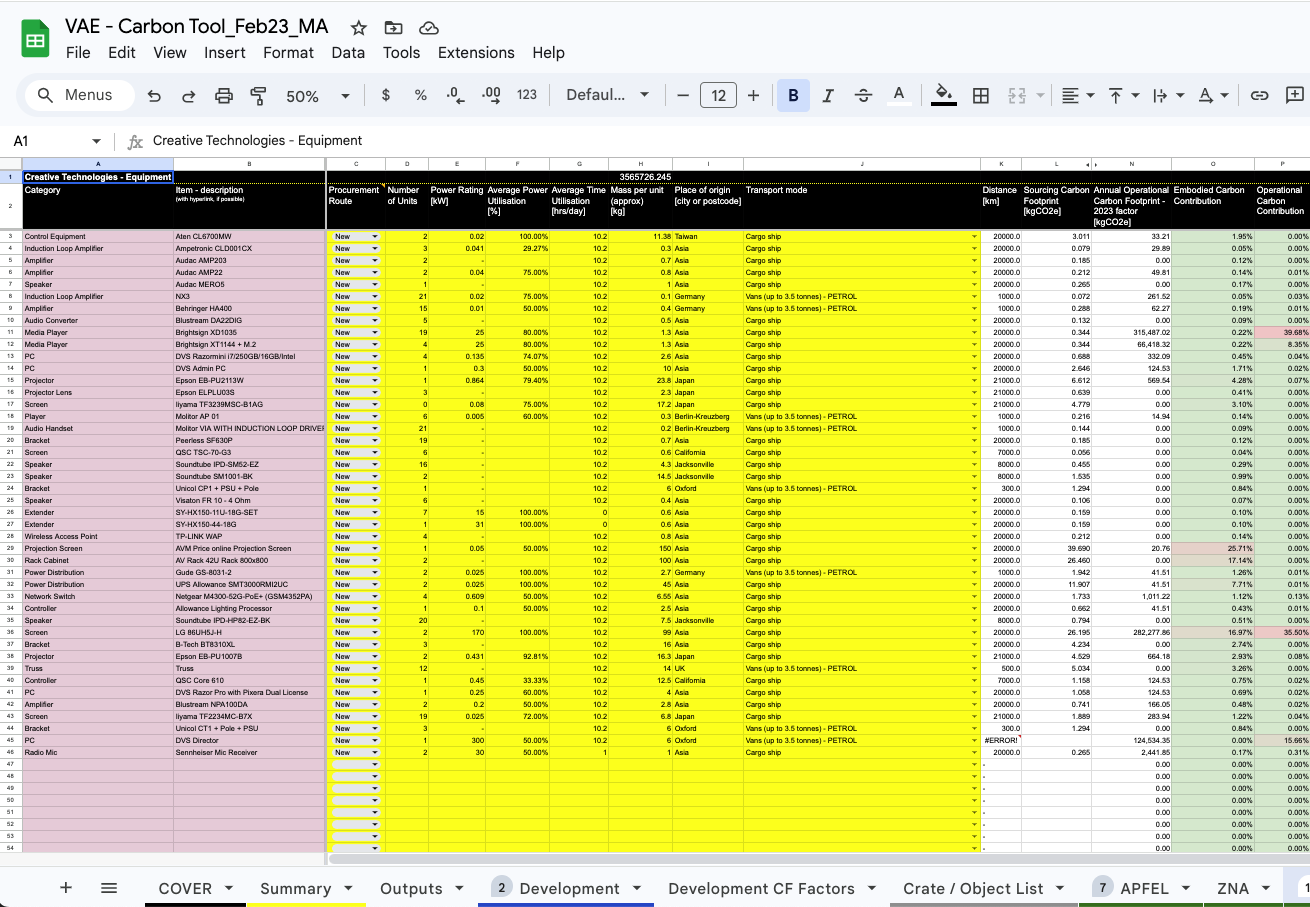Open the COVER sheet tab options arrow

point(229,888)
